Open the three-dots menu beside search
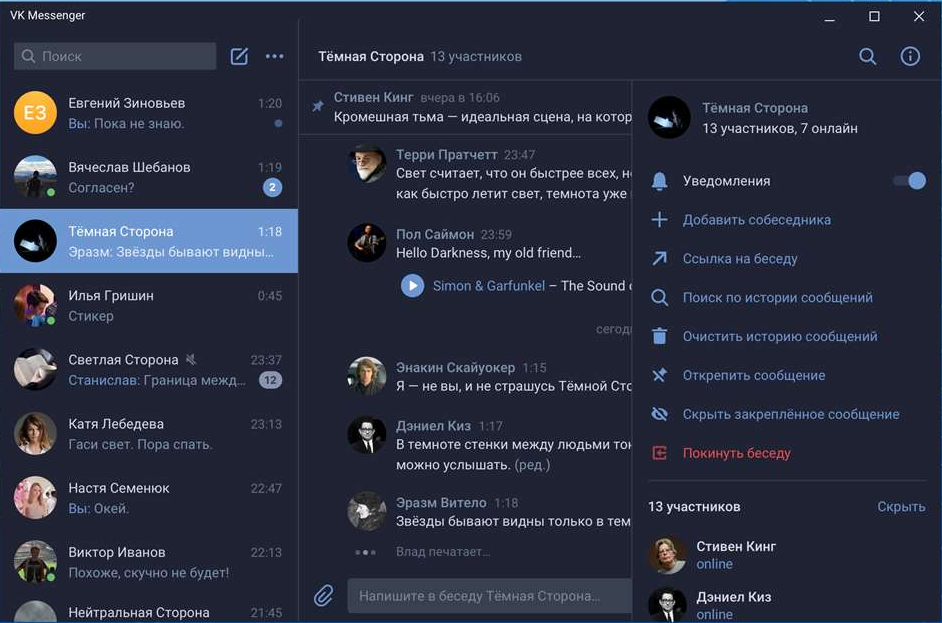942x623 pixels. pos(275,56)
